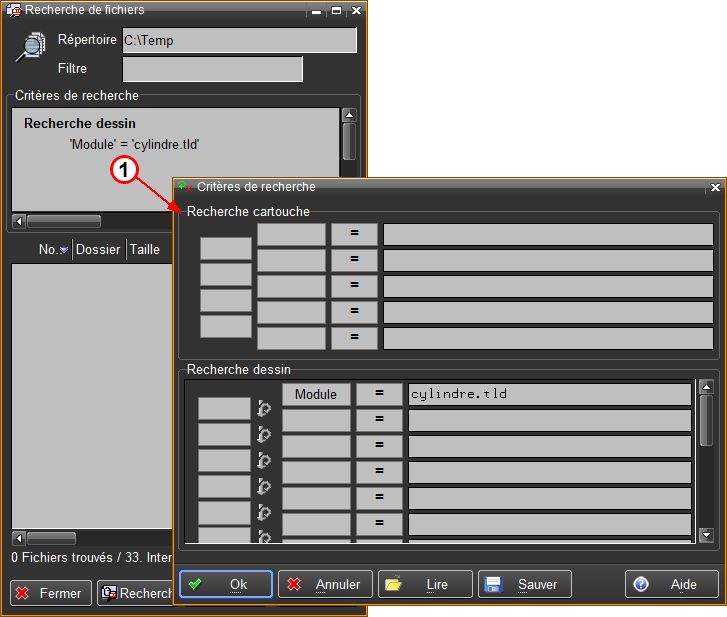Click the Recherche de fichiers title bar icon

pos(13,10)
